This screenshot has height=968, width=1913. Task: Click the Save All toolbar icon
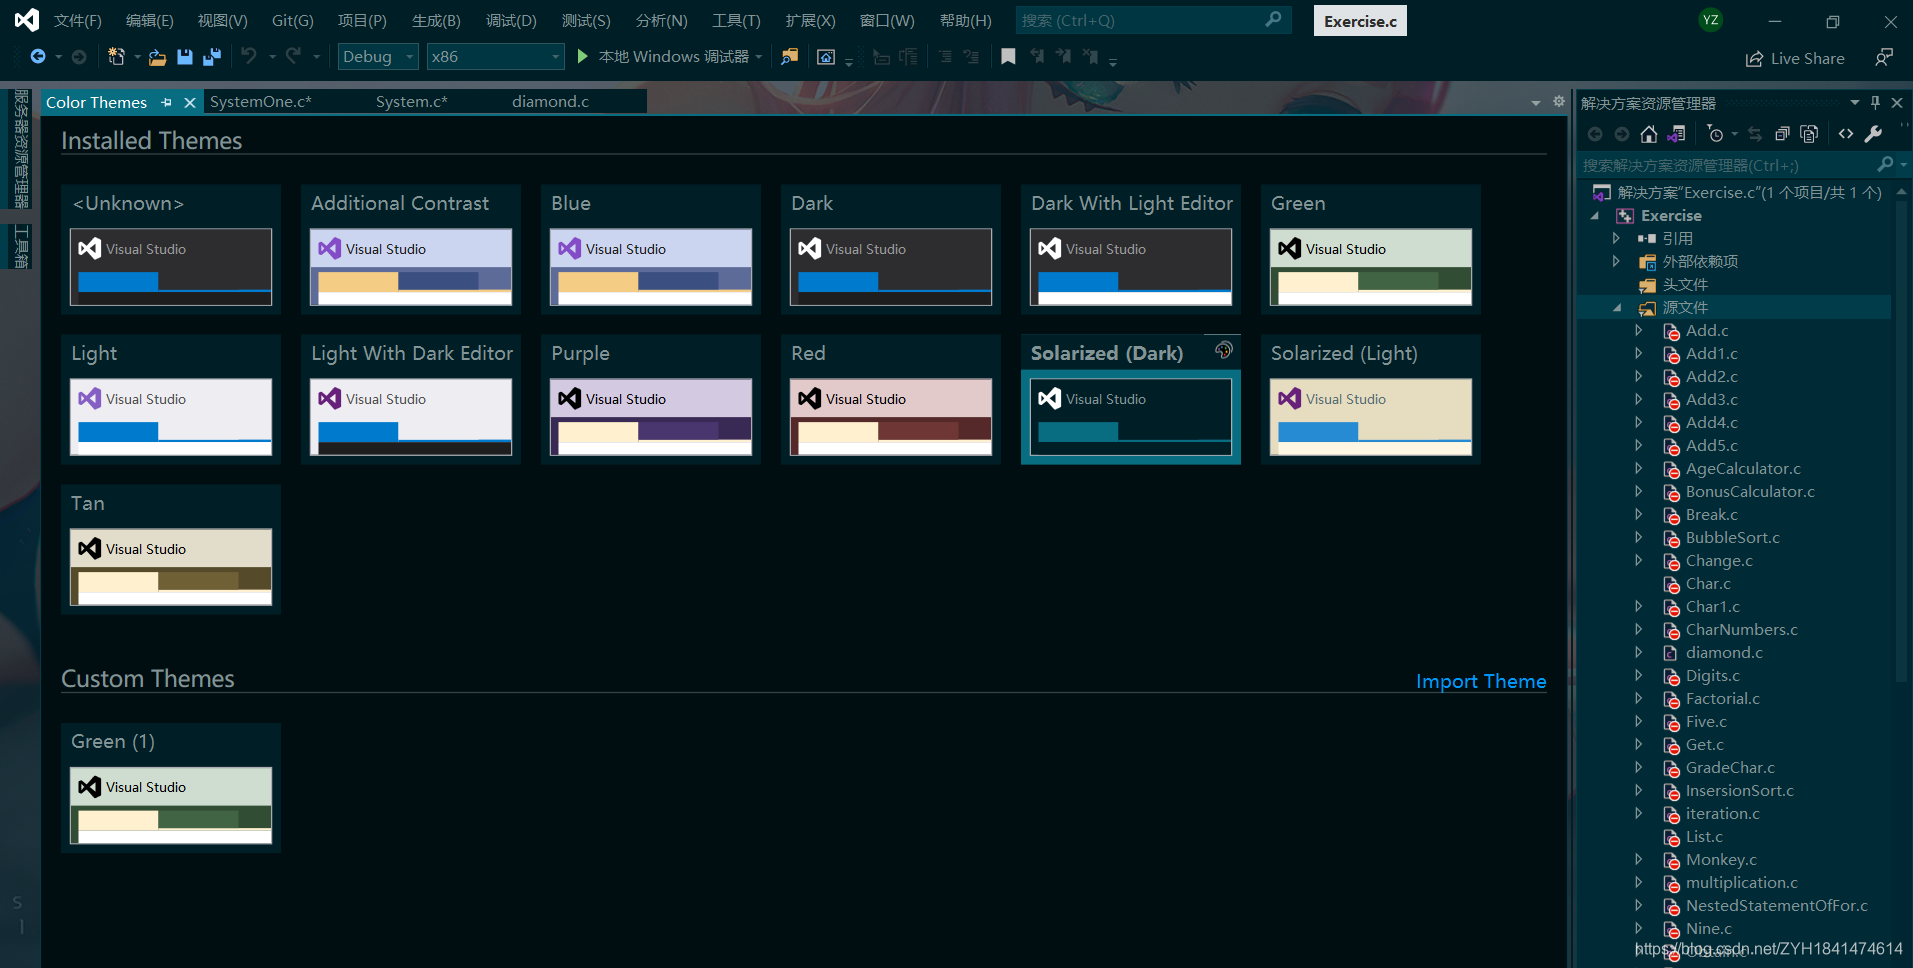point(211,57)
